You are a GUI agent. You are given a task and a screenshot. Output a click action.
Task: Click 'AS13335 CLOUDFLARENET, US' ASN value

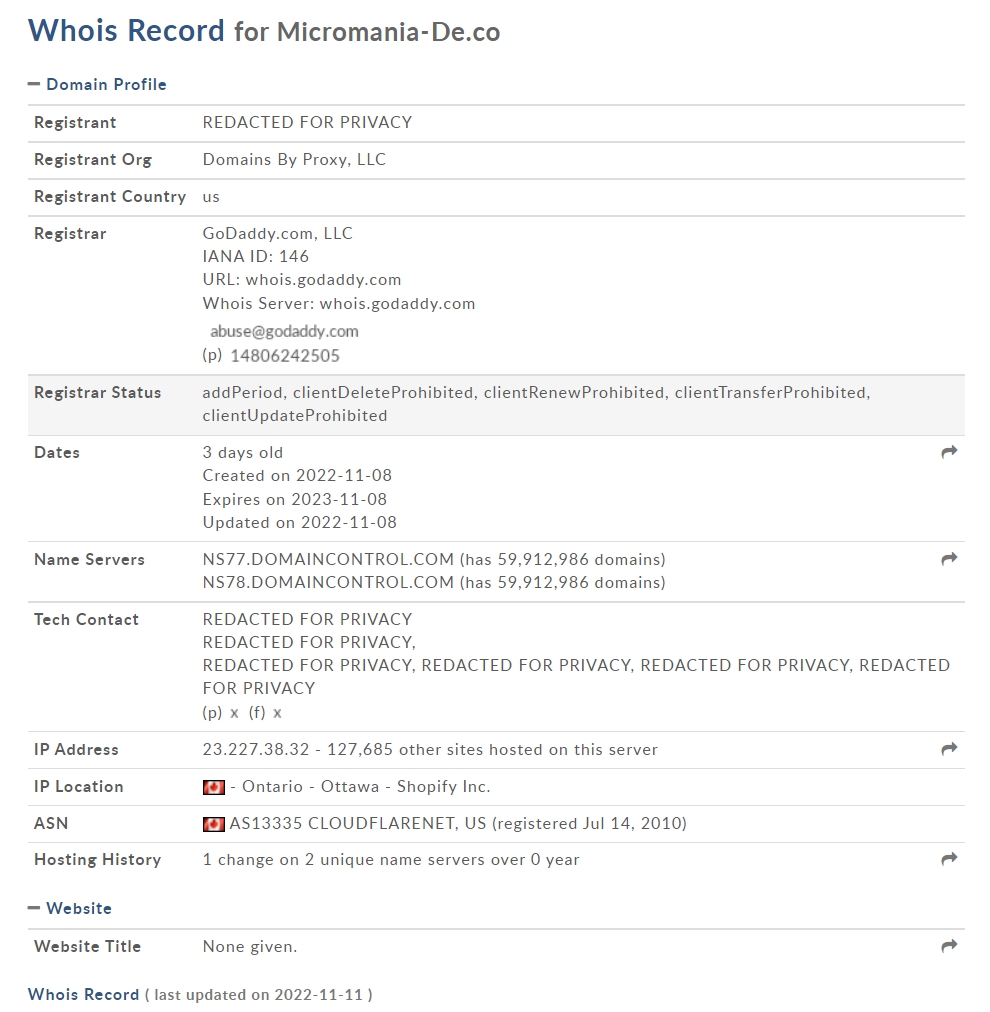click(x=358, y=824)
